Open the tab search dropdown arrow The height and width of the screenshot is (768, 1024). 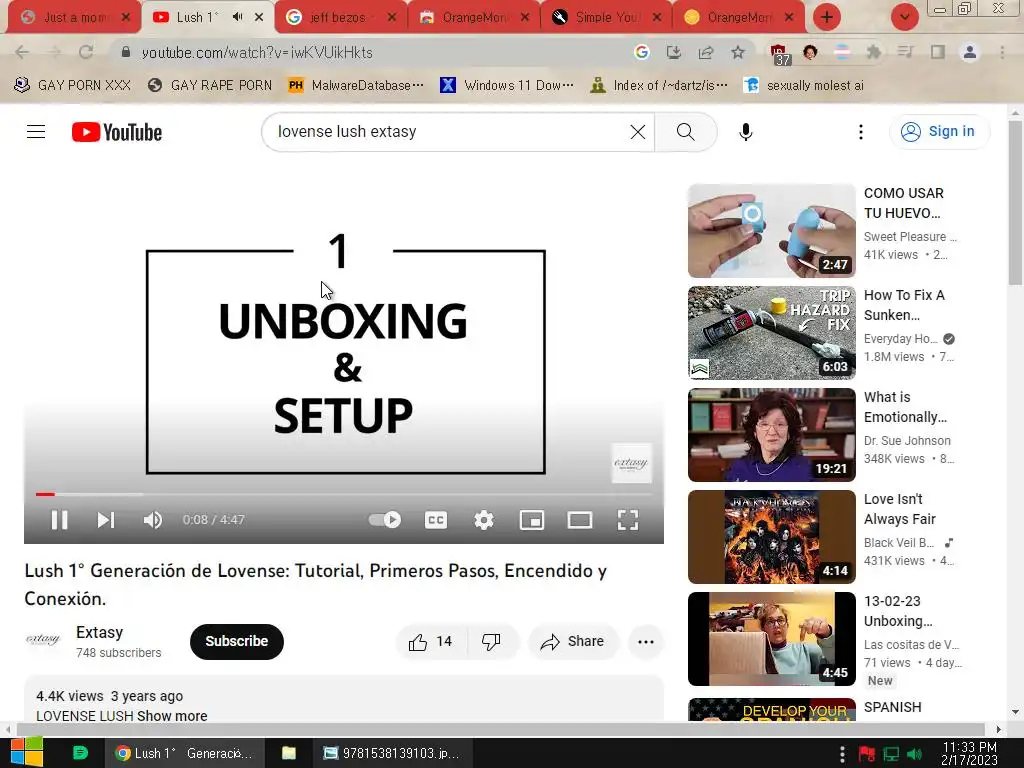pyautogui.click(x=904, y=18)
